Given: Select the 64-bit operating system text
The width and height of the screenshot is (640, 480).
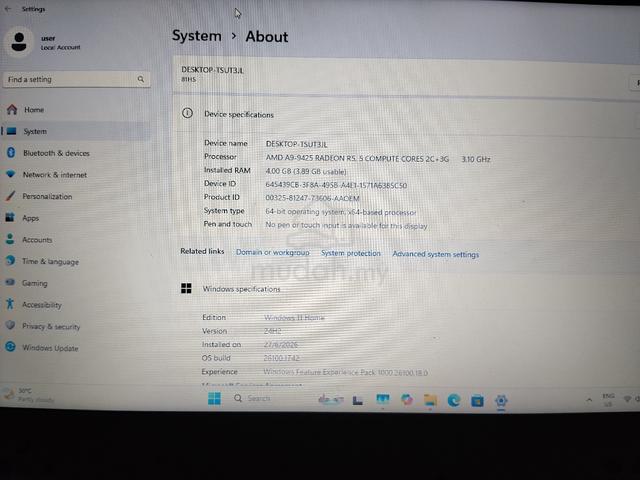Looking at the screenshot, I should pyautogui.click(x=341, y=212).
